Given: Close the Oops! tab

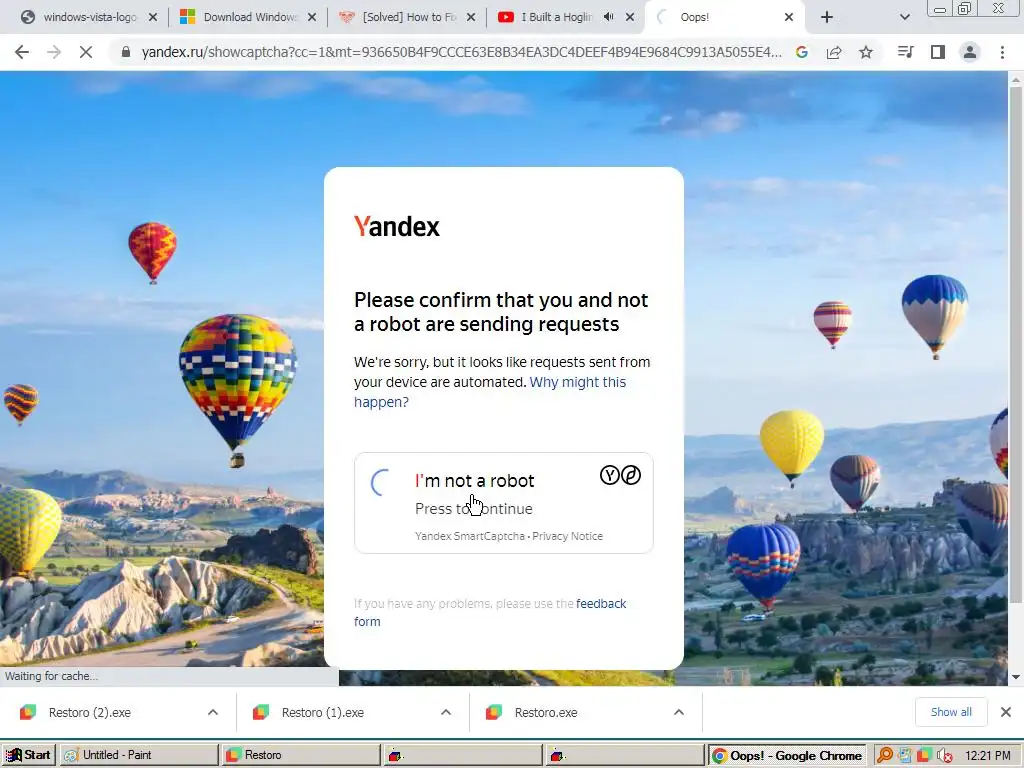Looking at the screenshot, I should click(x=789, y=17).
